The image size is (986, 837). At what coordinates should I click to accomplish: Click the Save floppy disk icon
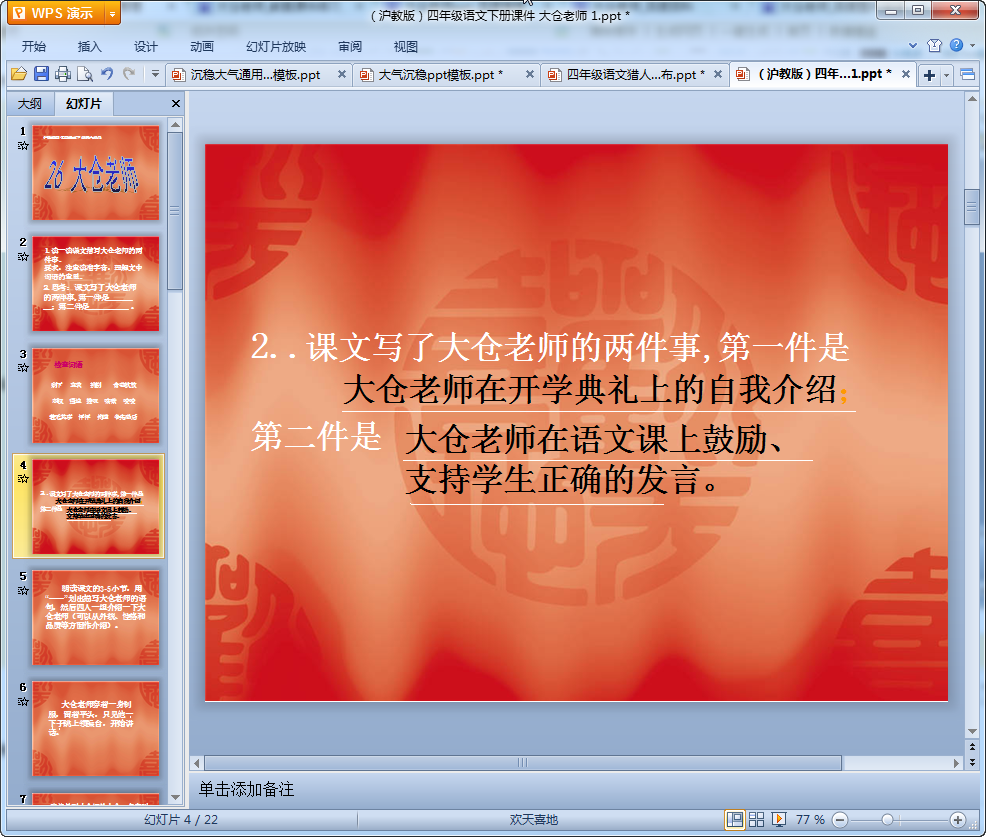click(x=41, y=74)
